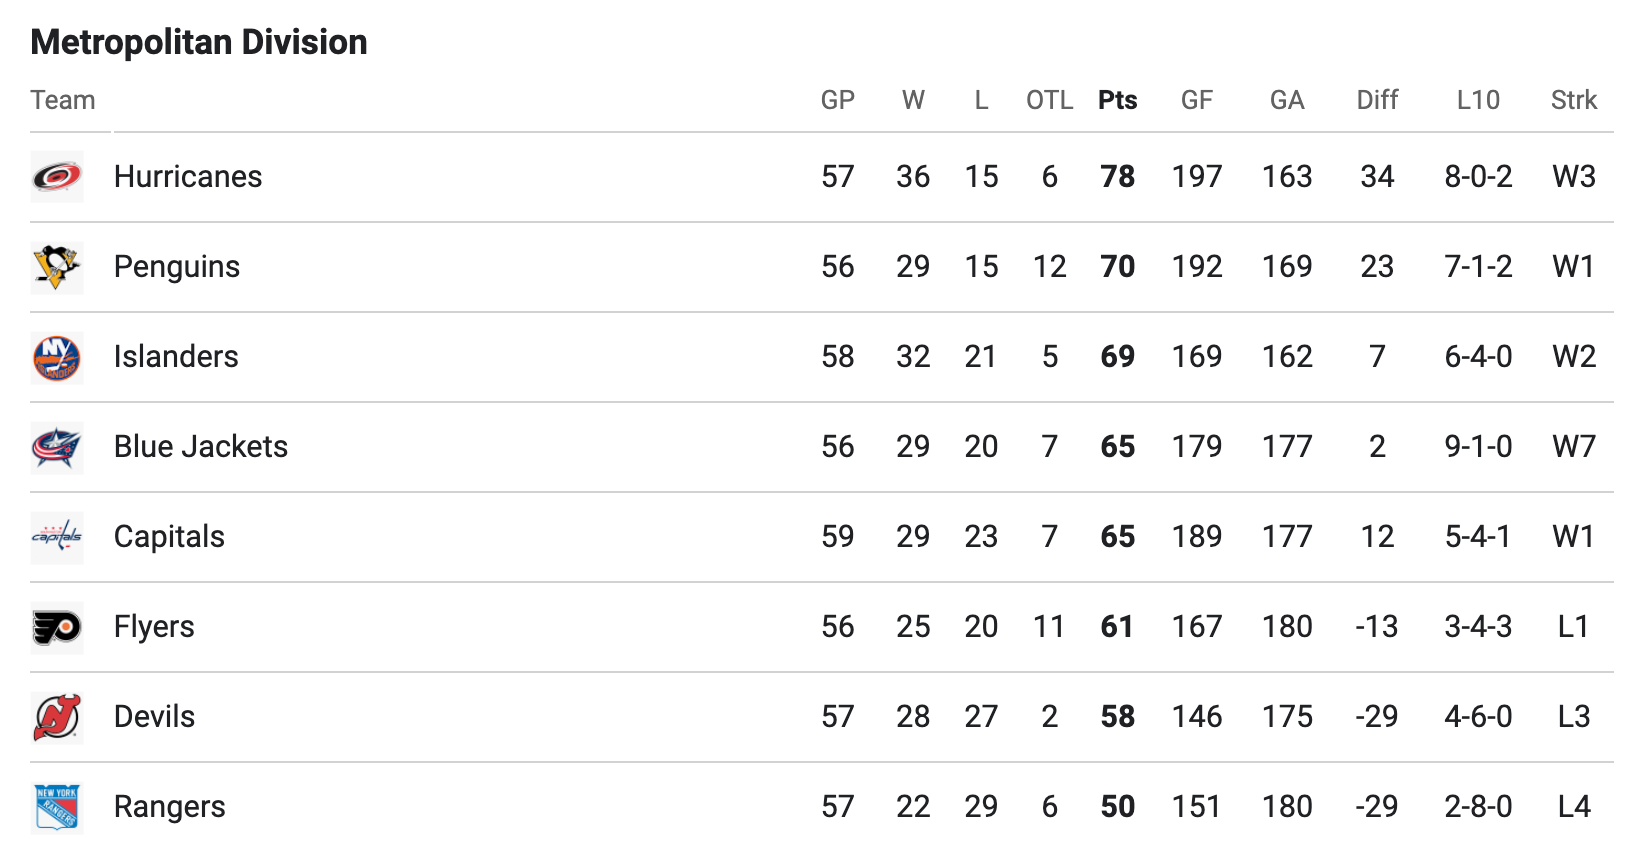Click the Hurricanes team logo
The height and width of the screenshot is (864, 1632).
coord(57,177)
